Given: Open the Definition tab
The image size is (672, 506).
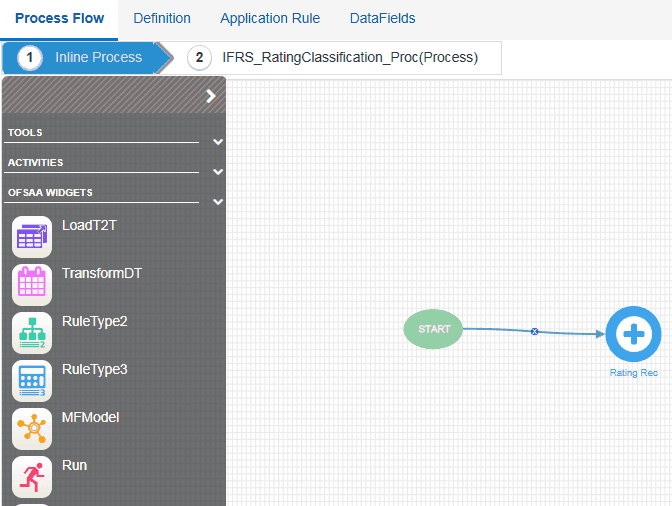Looking at the screenshot, I should [162, 18].
